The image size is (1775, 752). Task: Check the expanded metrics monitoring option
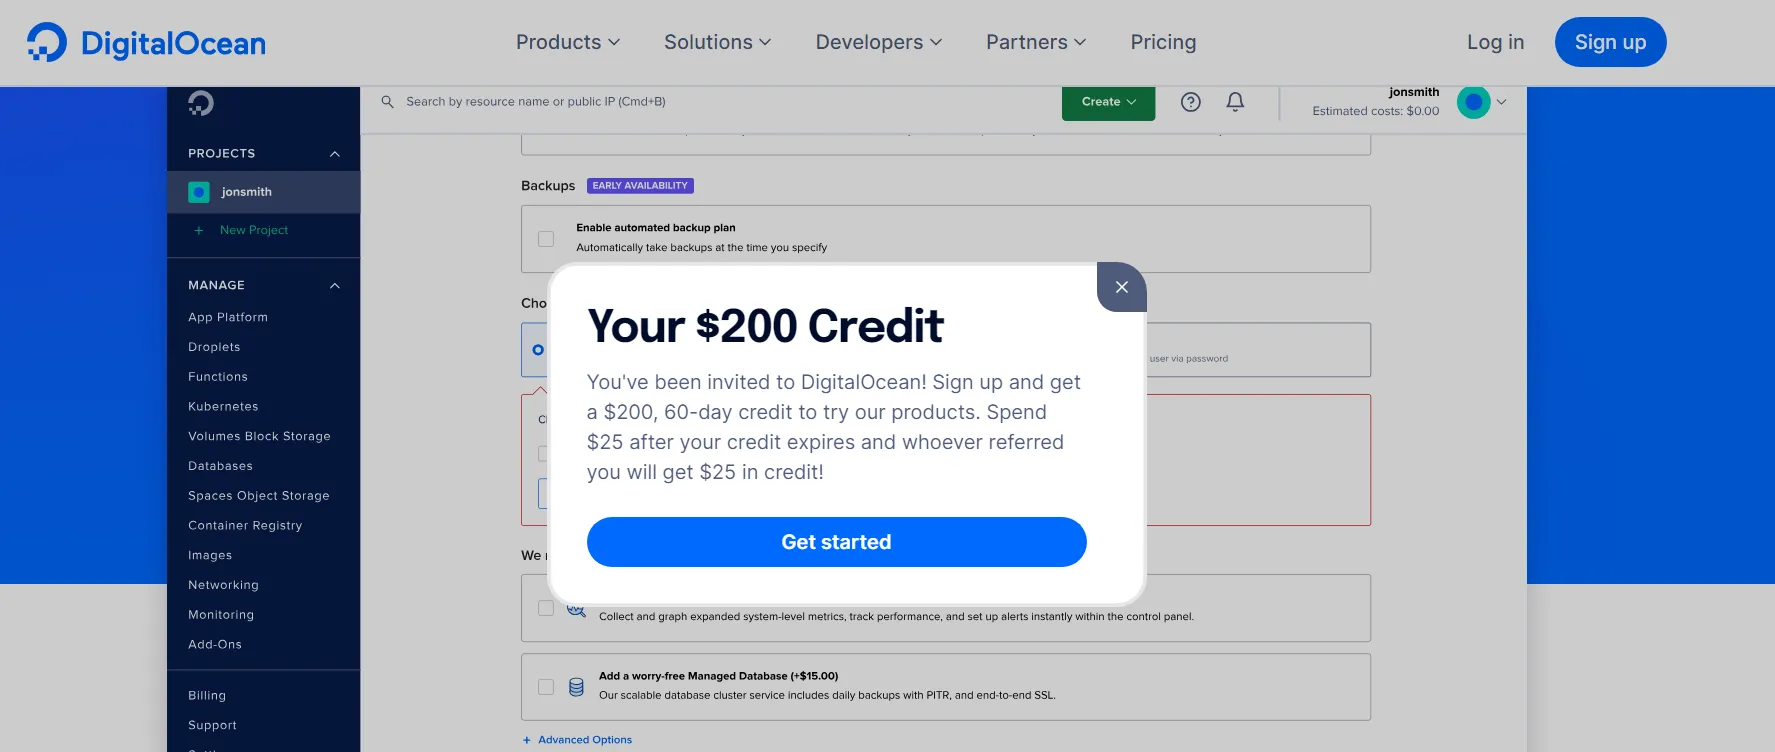click(x=546, y=608)
